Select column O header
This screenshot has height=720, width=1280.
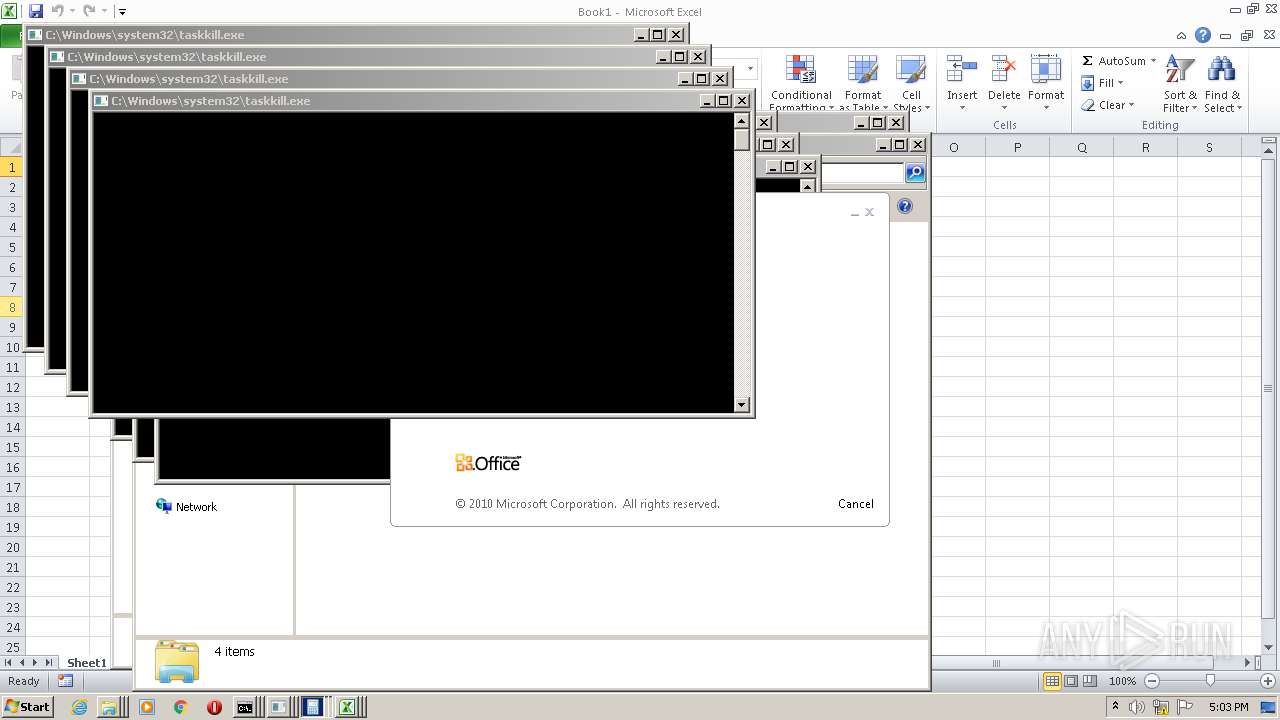953,147
